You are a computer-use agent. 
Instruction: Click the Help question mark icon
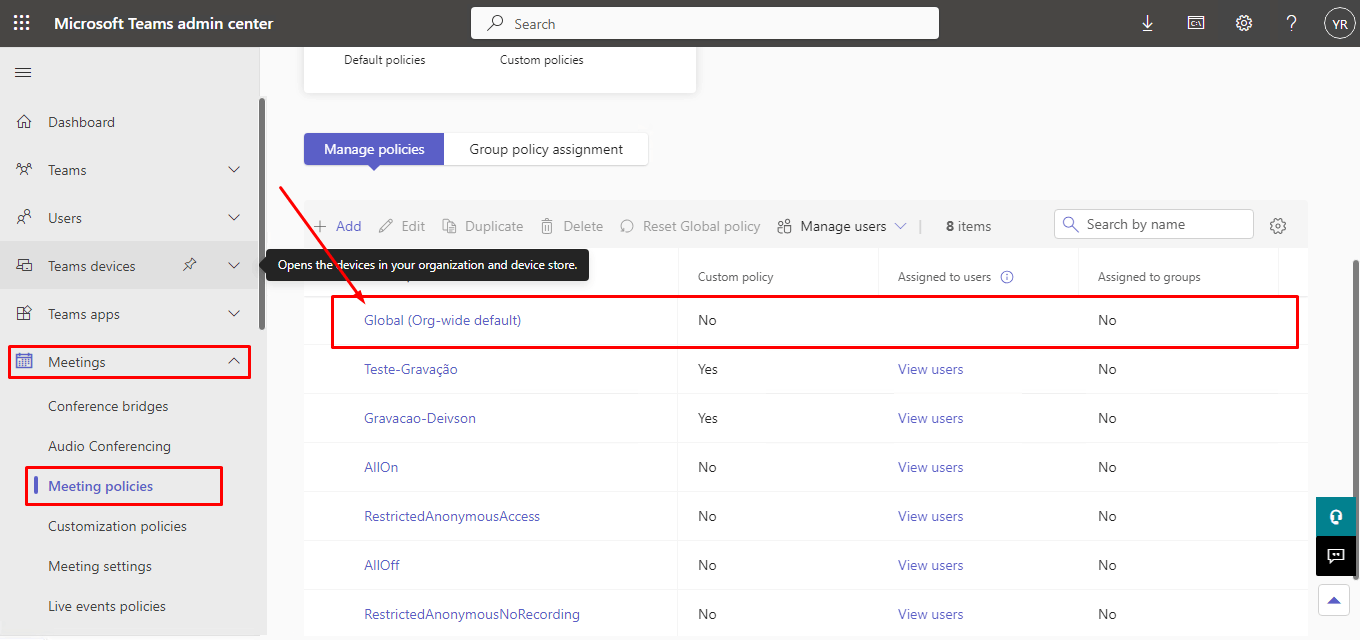[x=1291, y=23]
